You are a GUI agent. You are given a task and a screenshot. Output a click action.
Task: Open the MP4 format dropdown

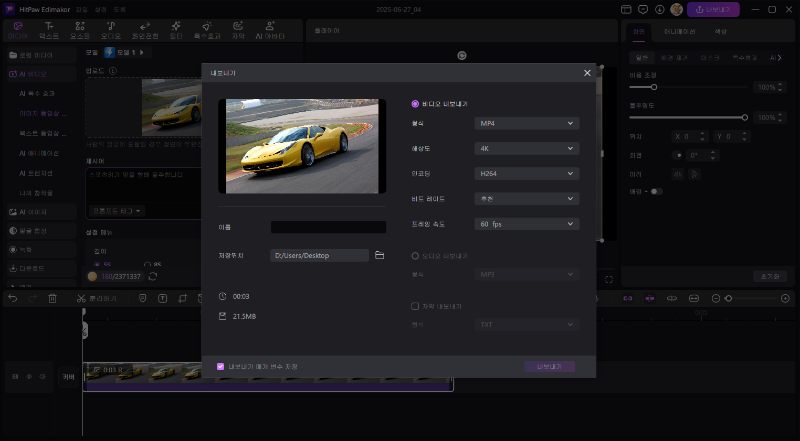tap(526, 123)
